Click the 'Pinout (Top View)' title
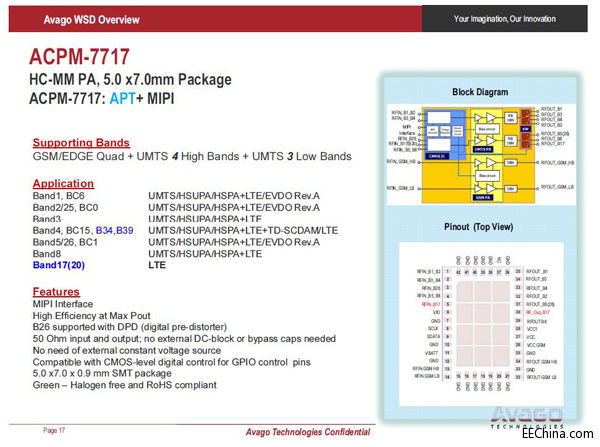Viewport: 600px width, 447px height. tap(479, 227)
